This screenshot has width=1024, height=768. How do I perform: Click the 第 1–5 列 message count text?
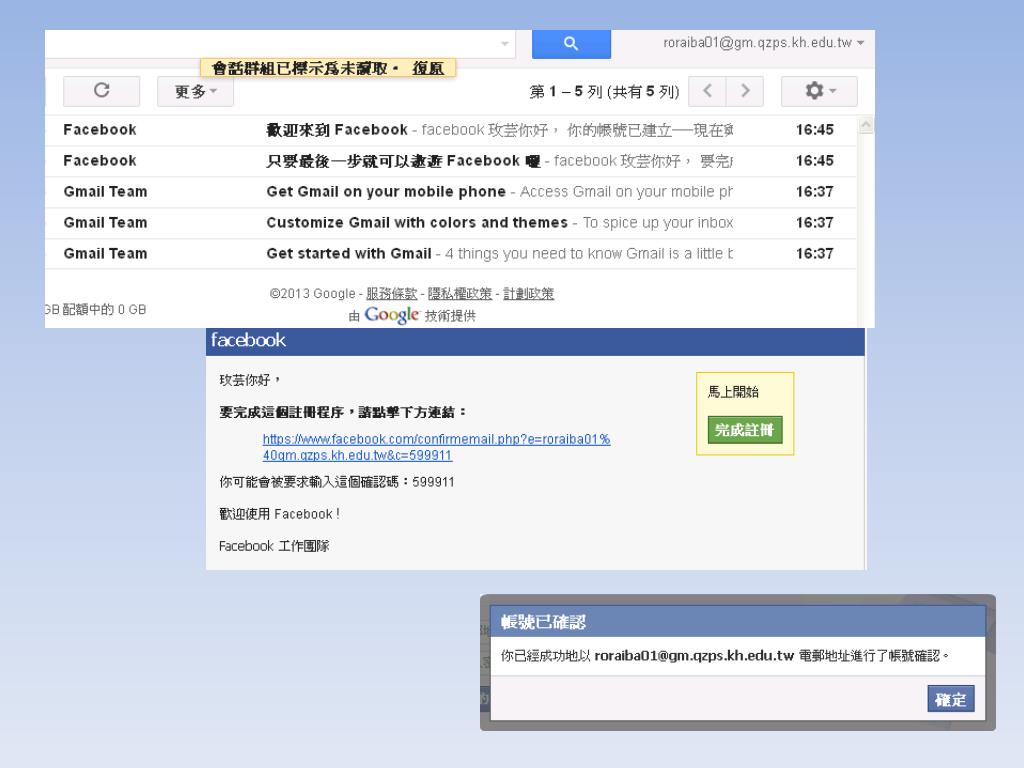(604, 91)
